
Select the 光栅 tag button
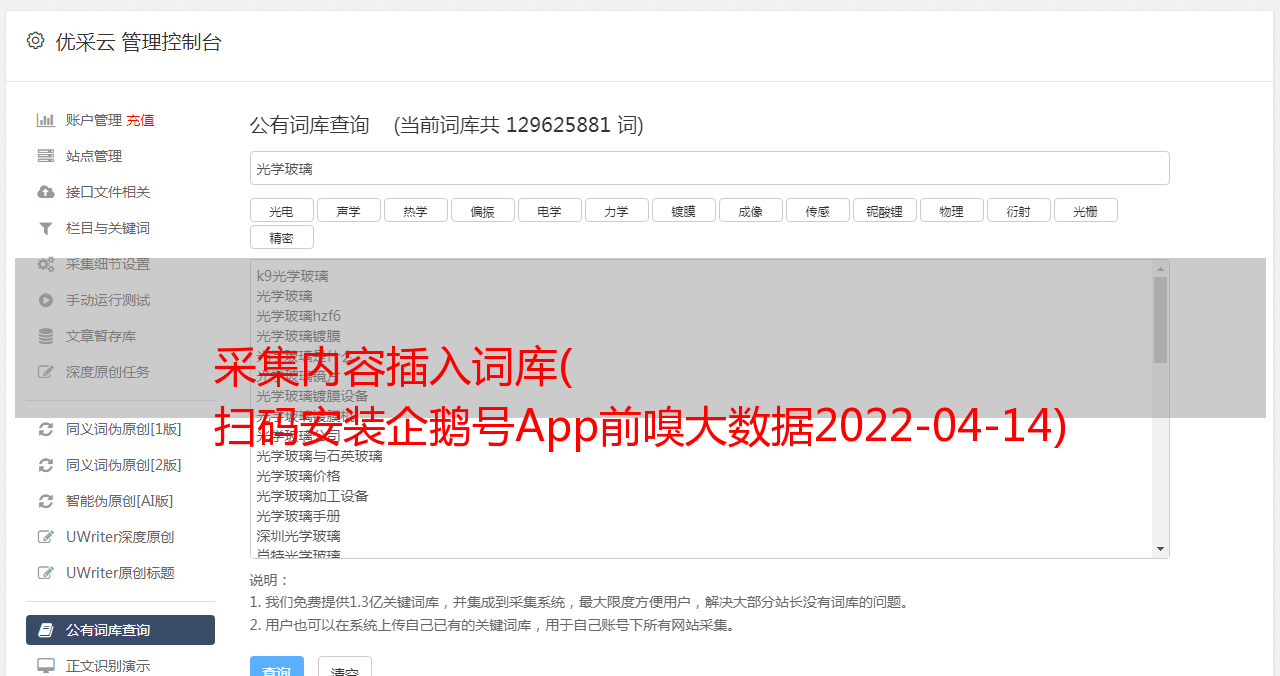pyautogui.click(x=1085, y=210)
